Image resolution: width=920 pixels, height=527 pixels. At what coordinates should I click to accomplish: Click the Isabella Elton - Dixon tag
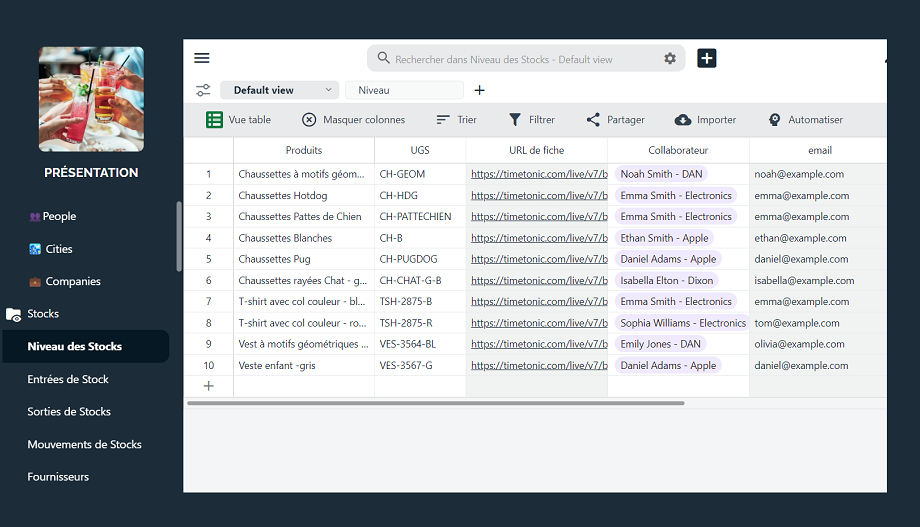click(x=667, y=281)
